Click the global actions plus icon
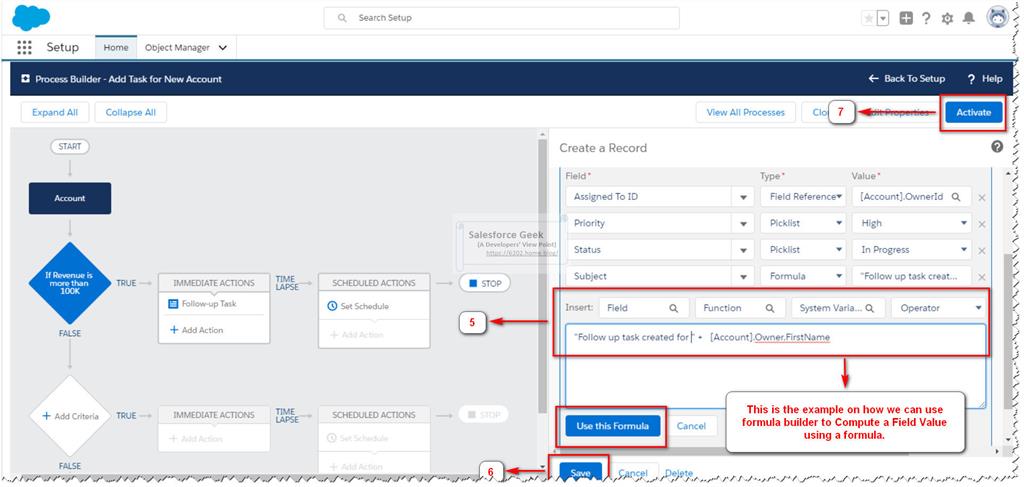Viewport: 1024px width, 487px height. point(906,18)
